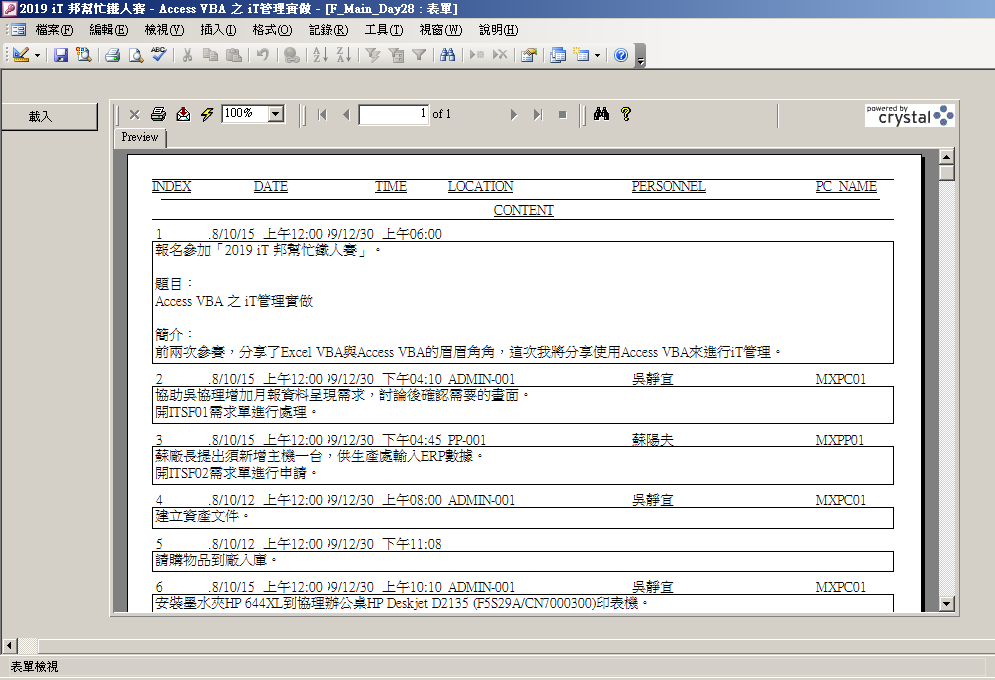
Task: Click the undo arrow icon
Action: point(263,55)
